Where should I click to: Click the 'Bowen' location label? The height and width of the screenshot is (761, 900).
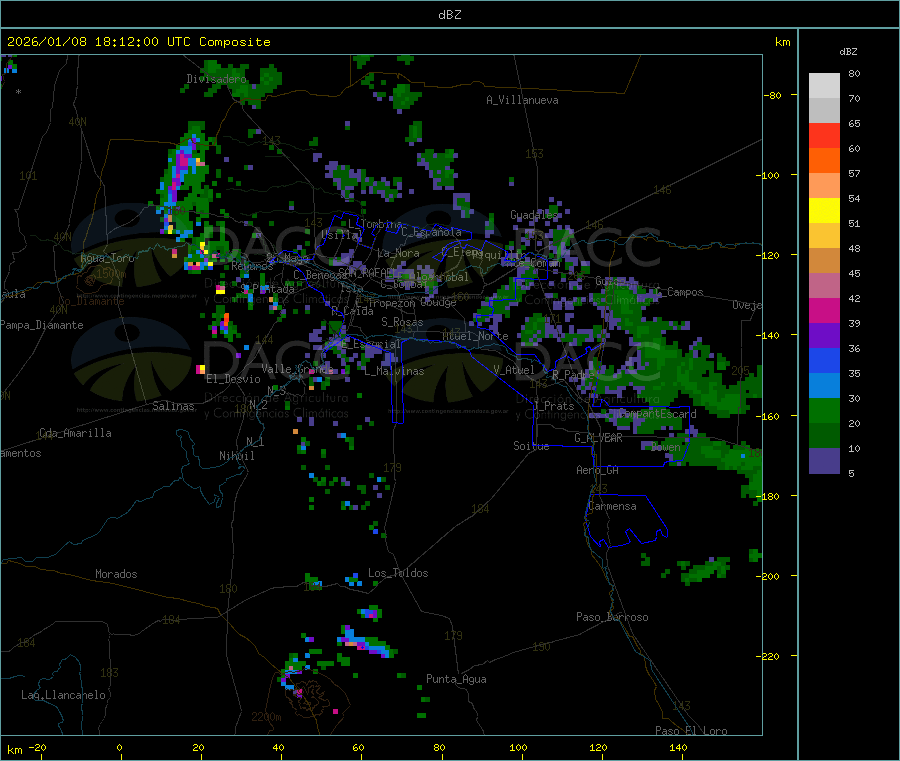click(666, 446)
